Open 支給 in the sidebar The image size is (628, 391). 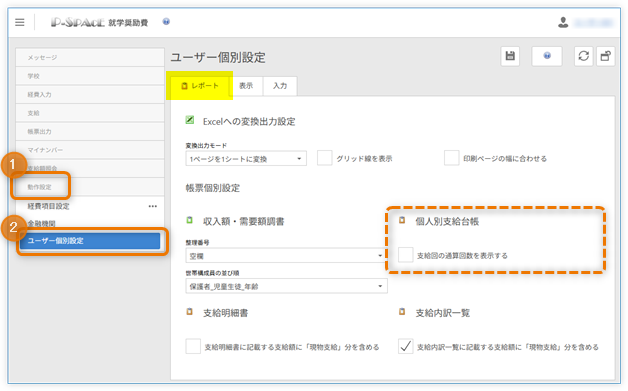pyautogui.click(x=90, y=113)
